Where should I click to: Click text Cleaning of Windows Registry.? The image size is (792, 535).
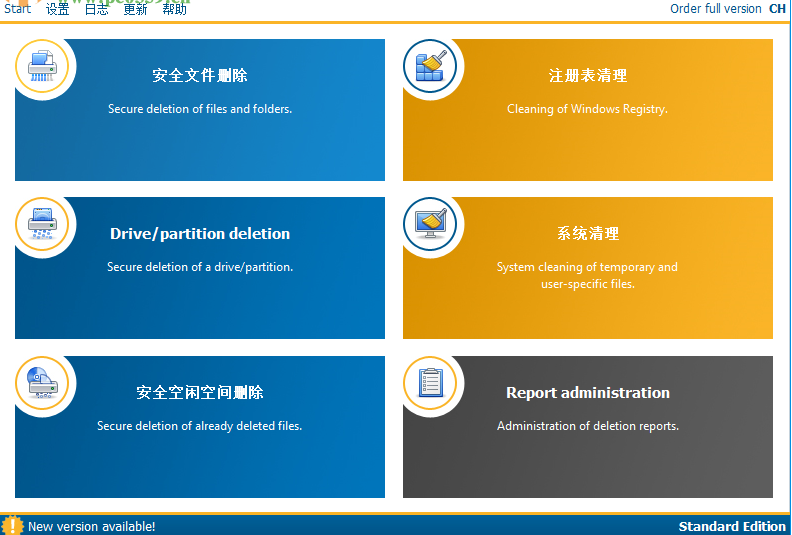tap(587, 109)
